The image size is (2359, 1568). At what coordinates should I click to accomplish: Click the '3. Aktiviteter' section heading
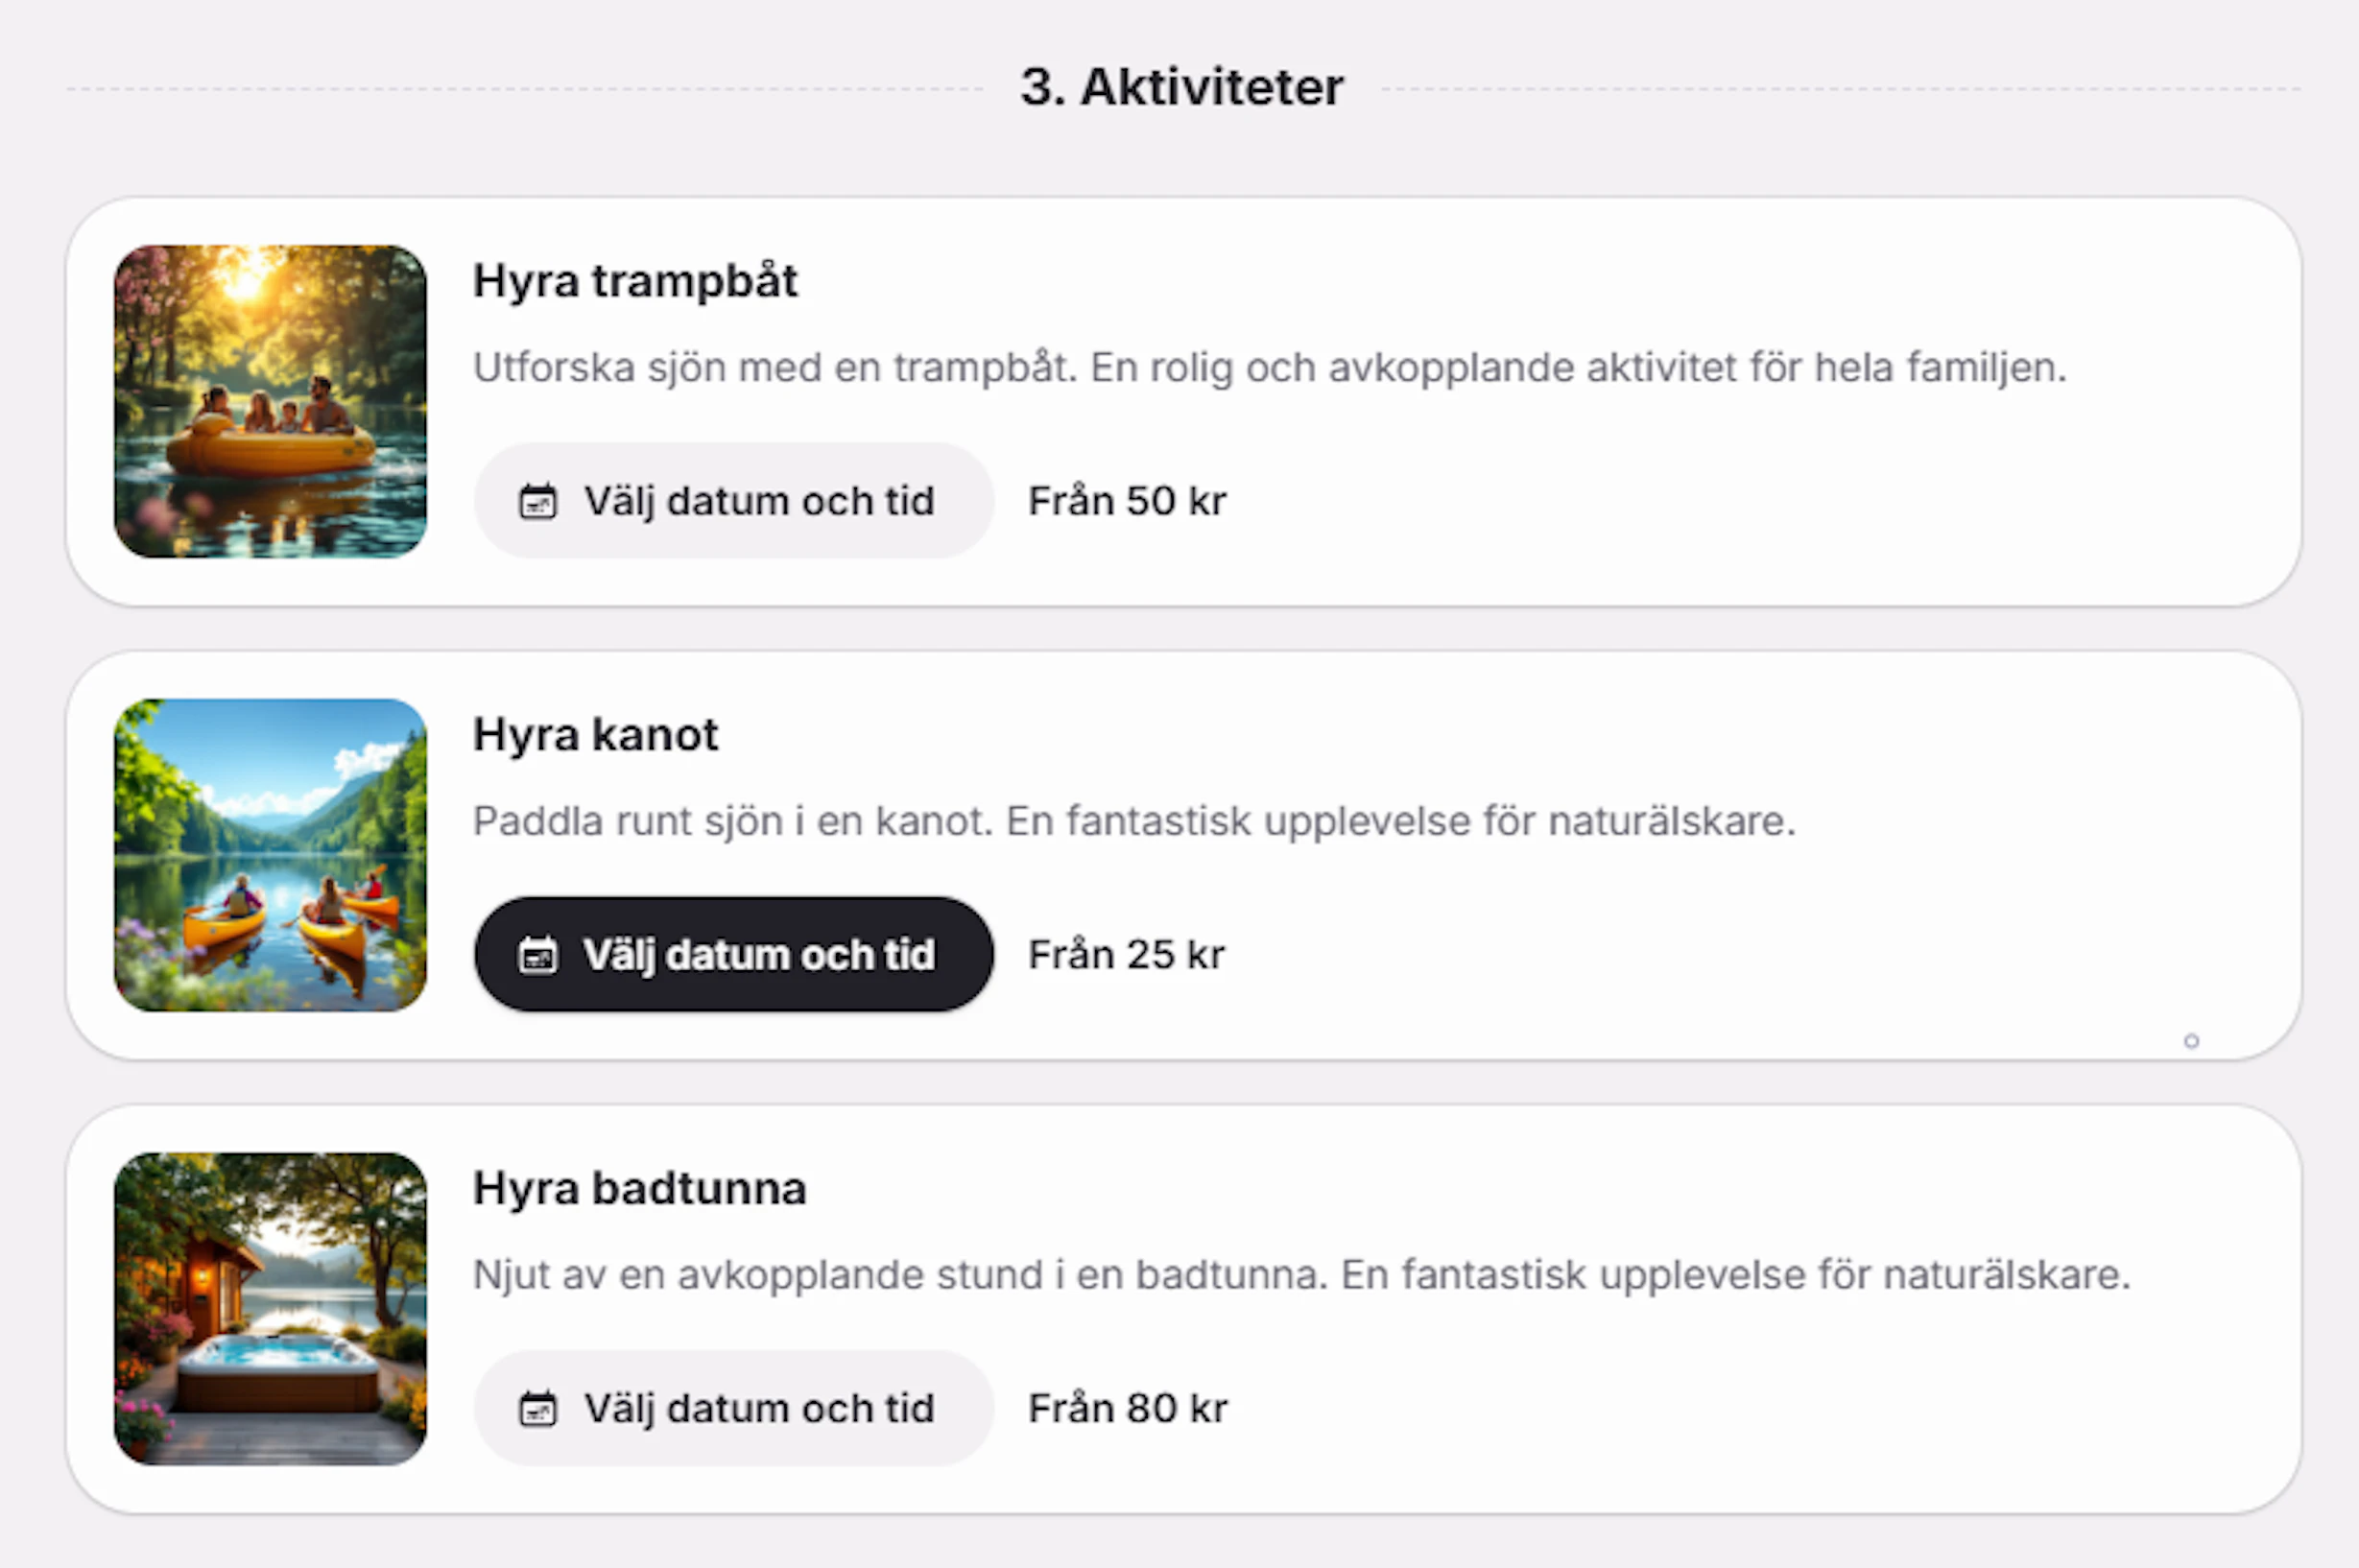click(x=1181, y=87)
